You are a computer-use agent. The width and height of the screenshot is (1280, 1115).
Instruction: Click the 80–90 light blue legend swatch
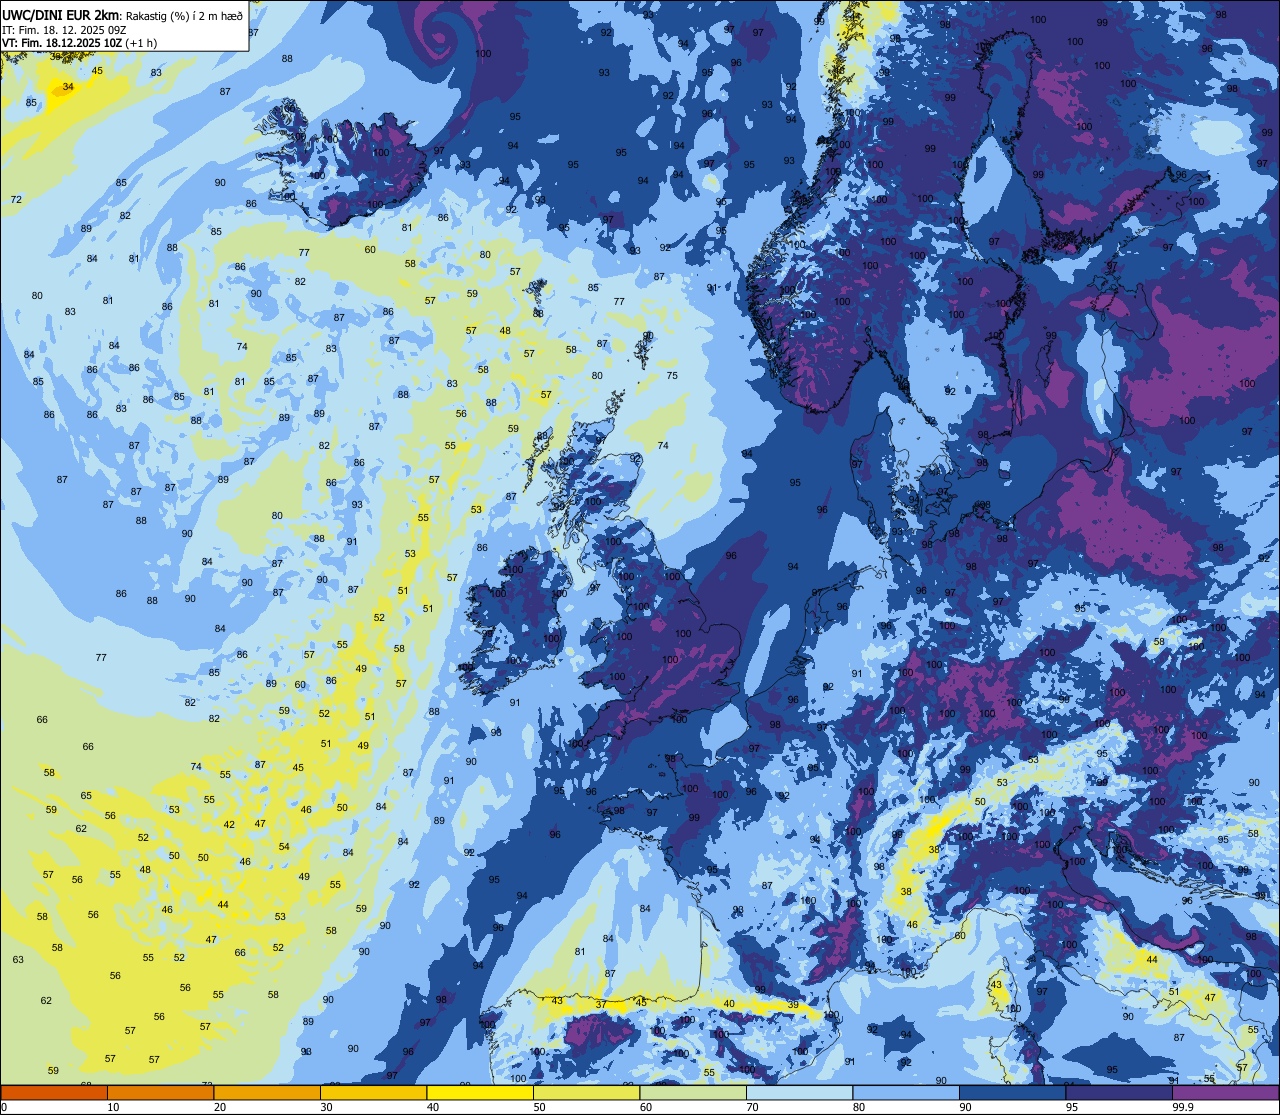(906, 1093)
